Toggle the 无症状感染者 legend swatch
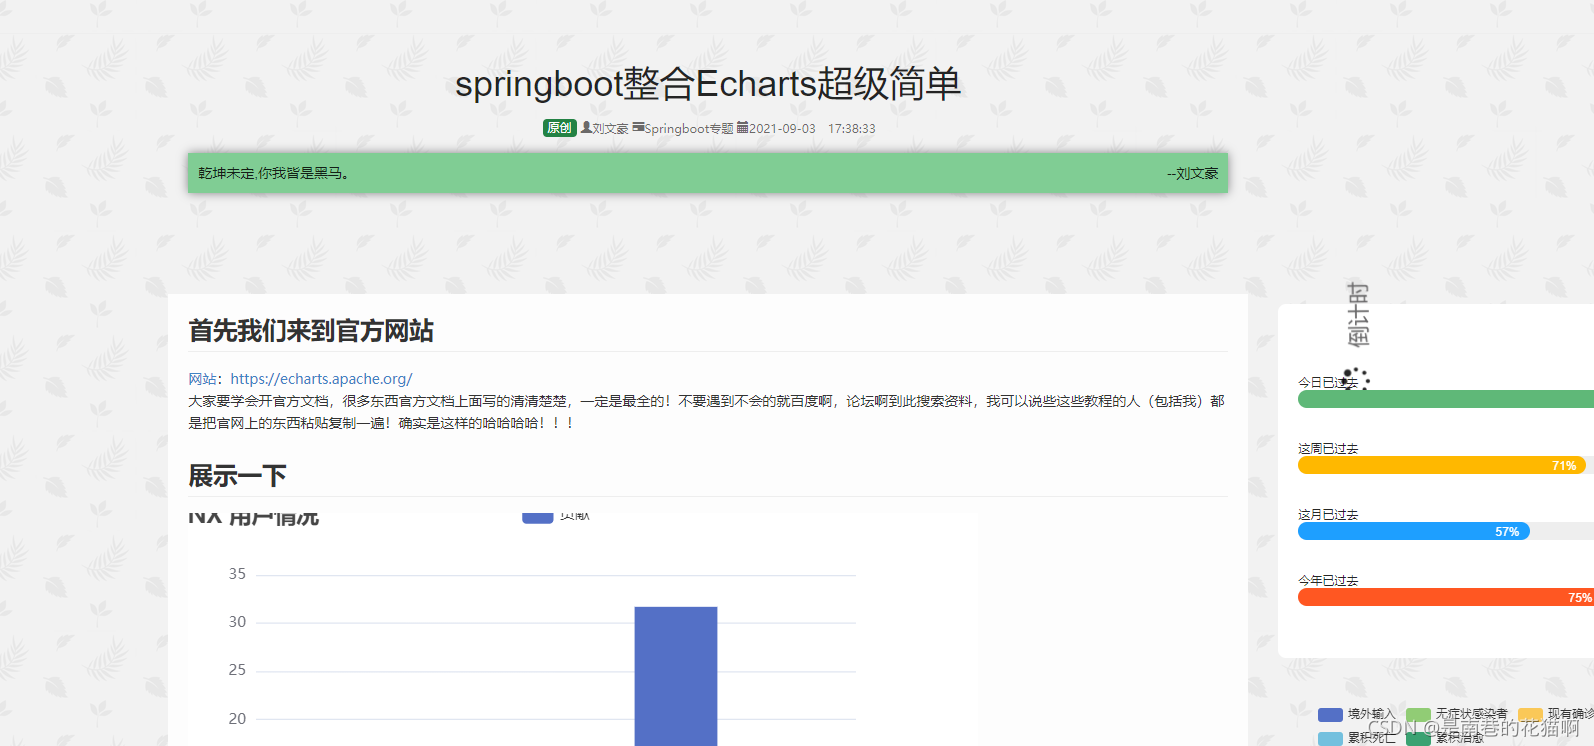The height and width of the screenshot is (746, 1594). point(1418,715)
